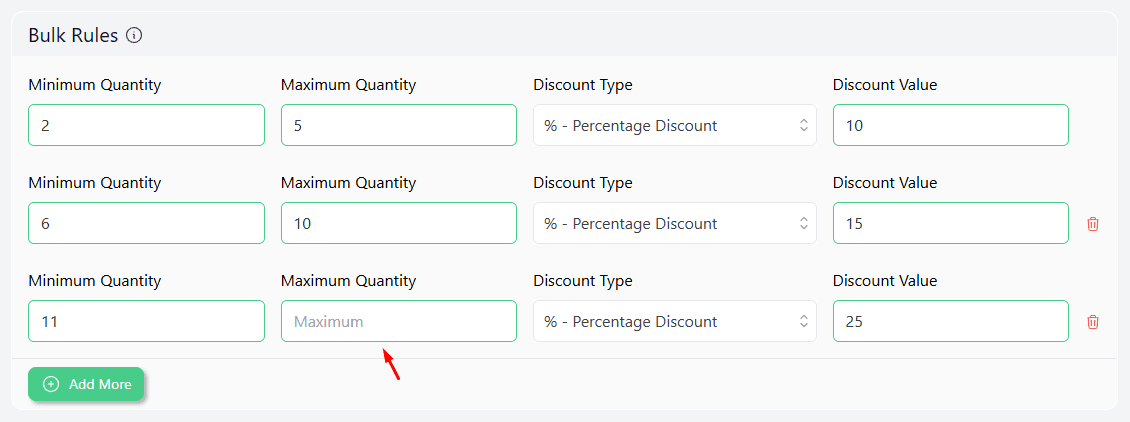This screenshot has height=422, width=1130.
Task: Click Maximum Quantity field containing 10
Action: click(x=398, y=223)
